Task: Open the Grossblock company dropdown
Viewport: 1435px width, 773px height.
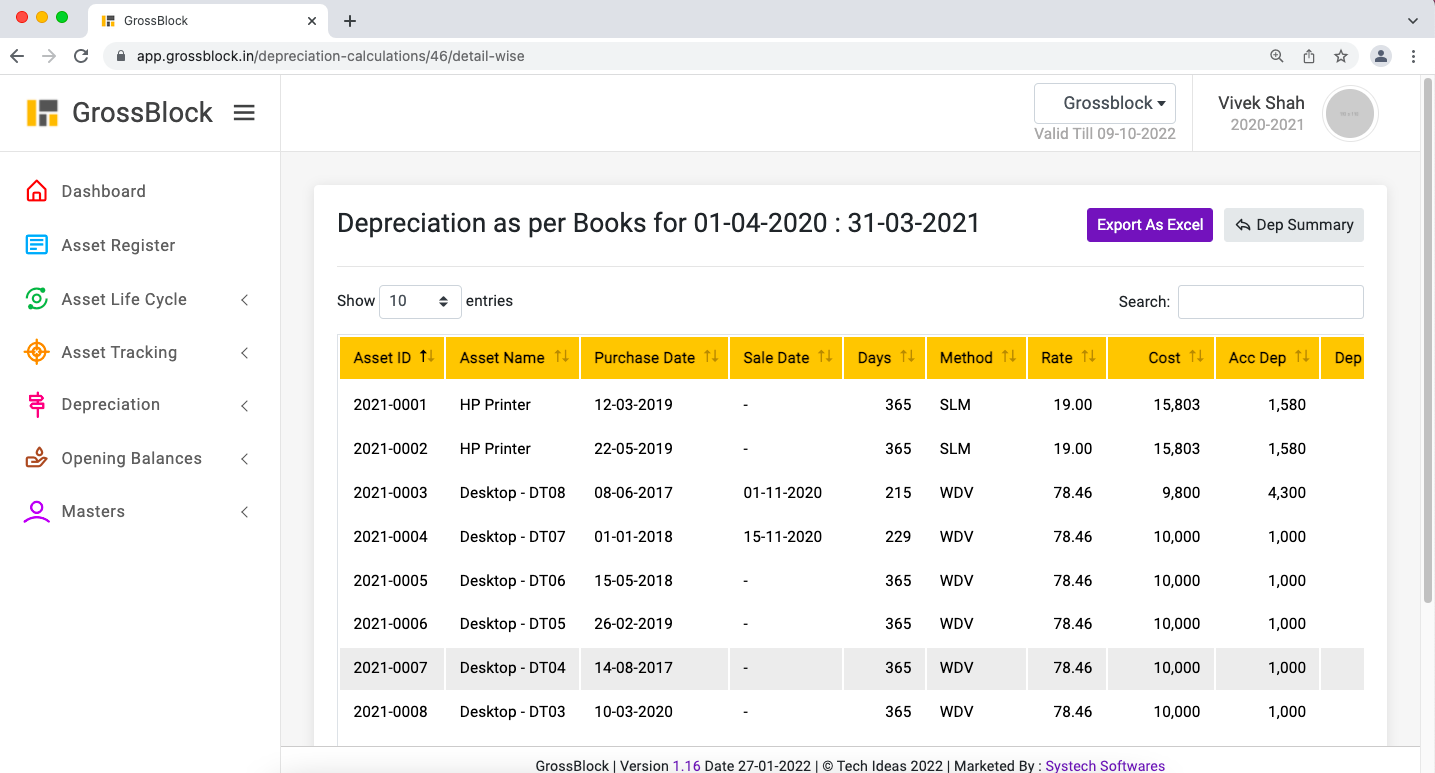Action: (x=1105, y=103)
